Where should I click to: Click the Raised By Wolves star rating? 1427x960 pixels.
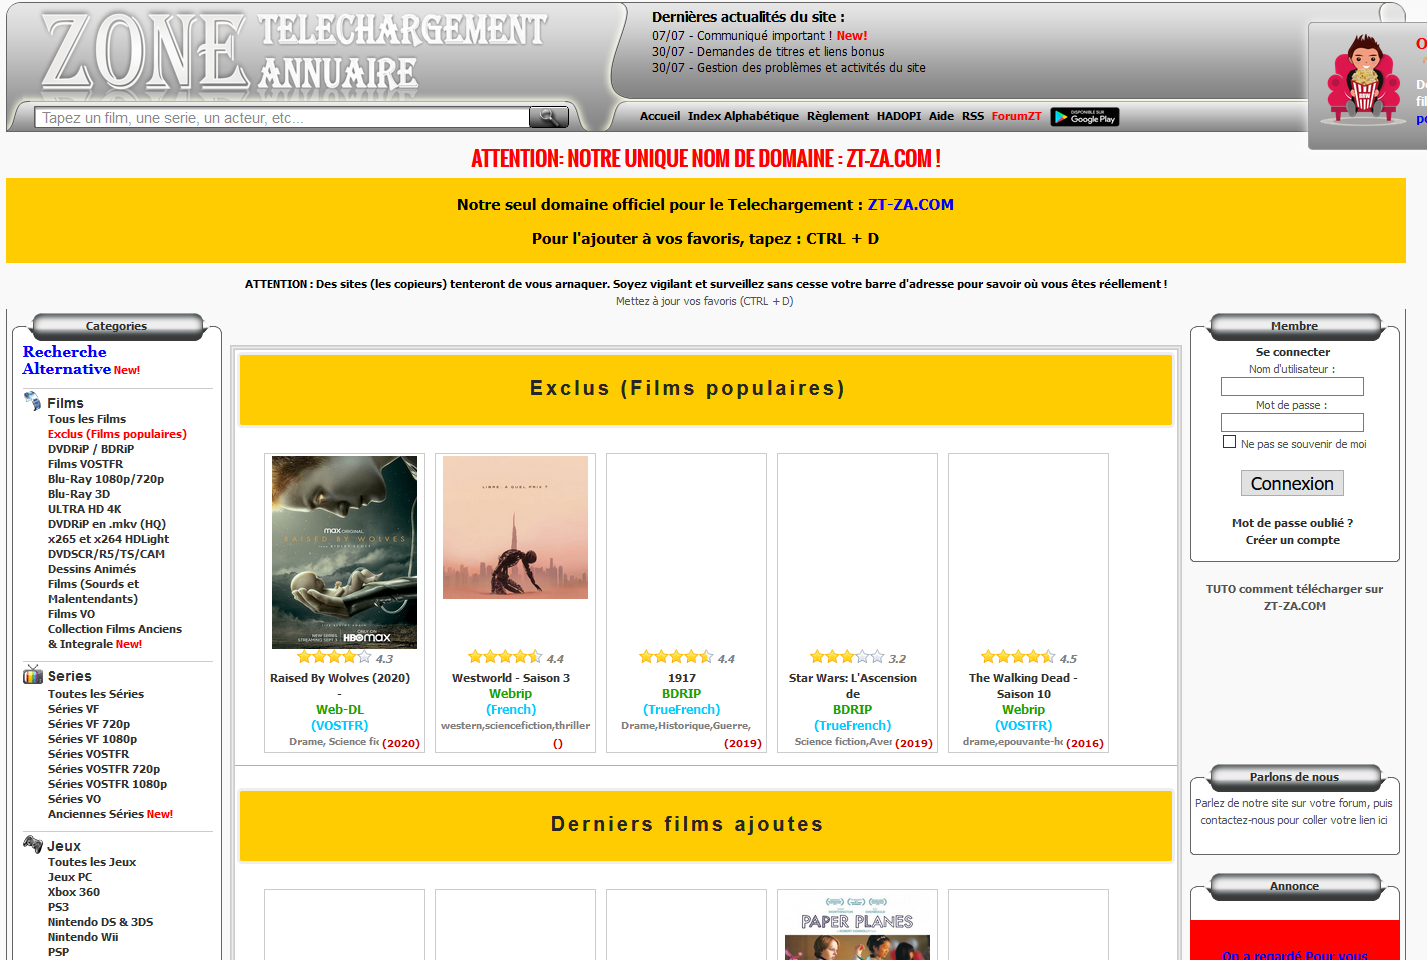(x=334, y=657)
